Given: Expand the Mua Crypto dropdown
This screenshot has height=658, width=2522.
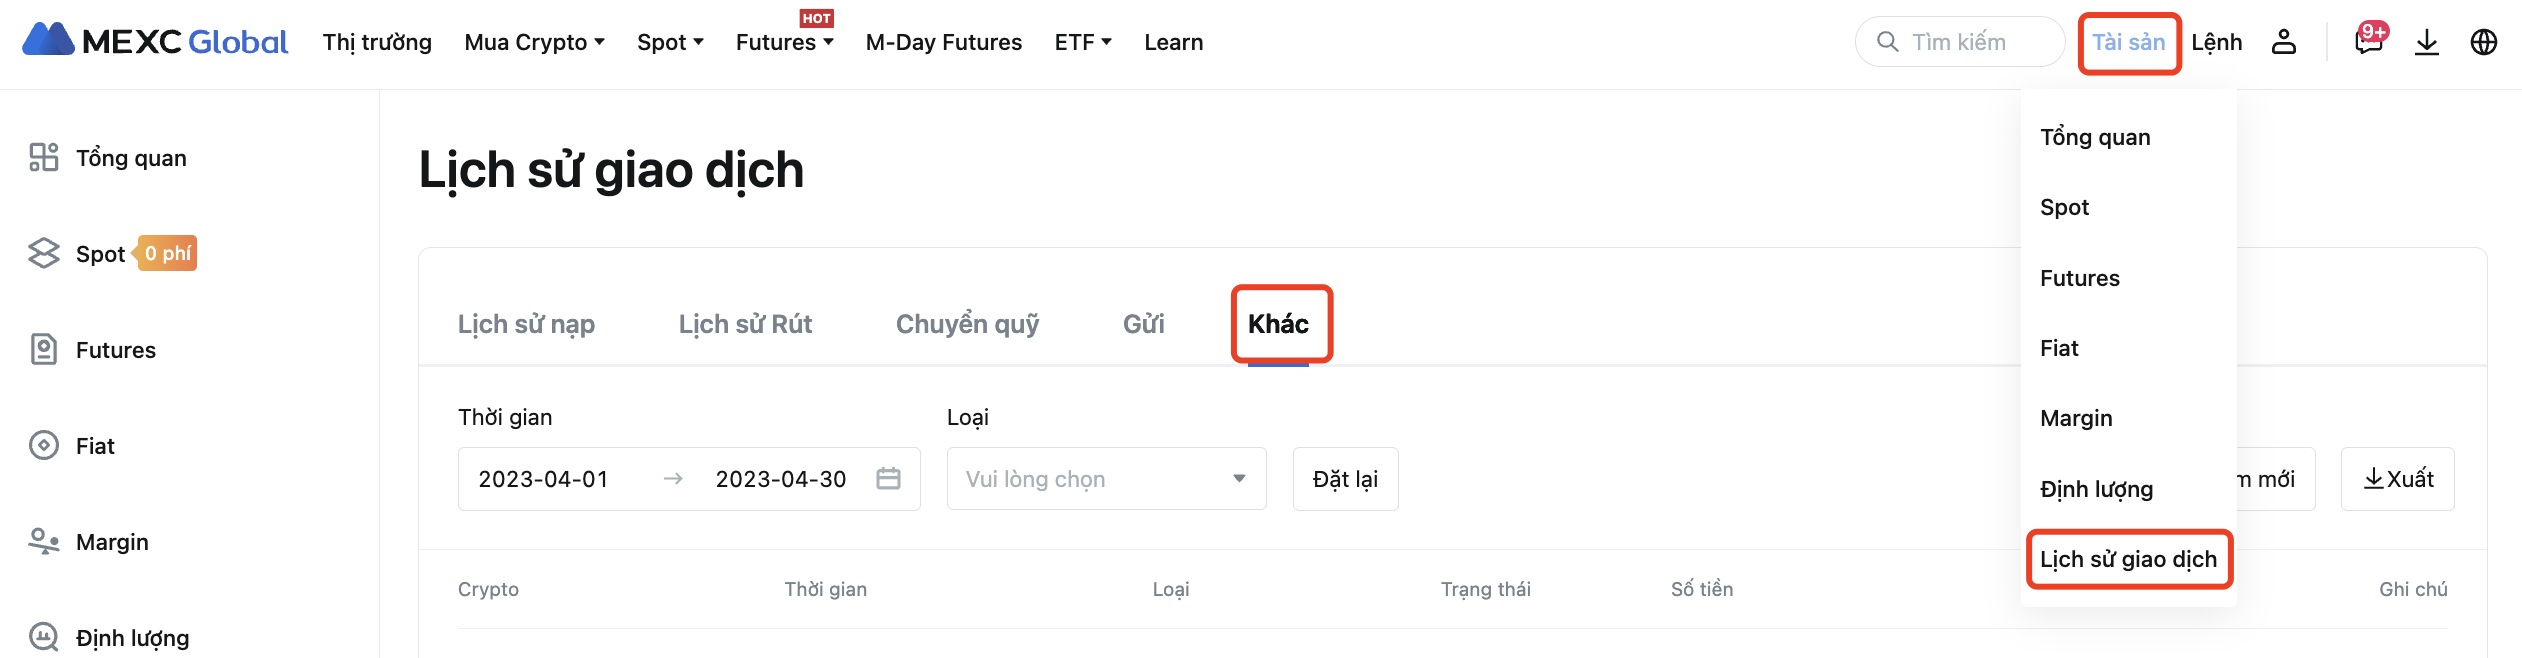Looking at the screenshot, I should [534, 42].
